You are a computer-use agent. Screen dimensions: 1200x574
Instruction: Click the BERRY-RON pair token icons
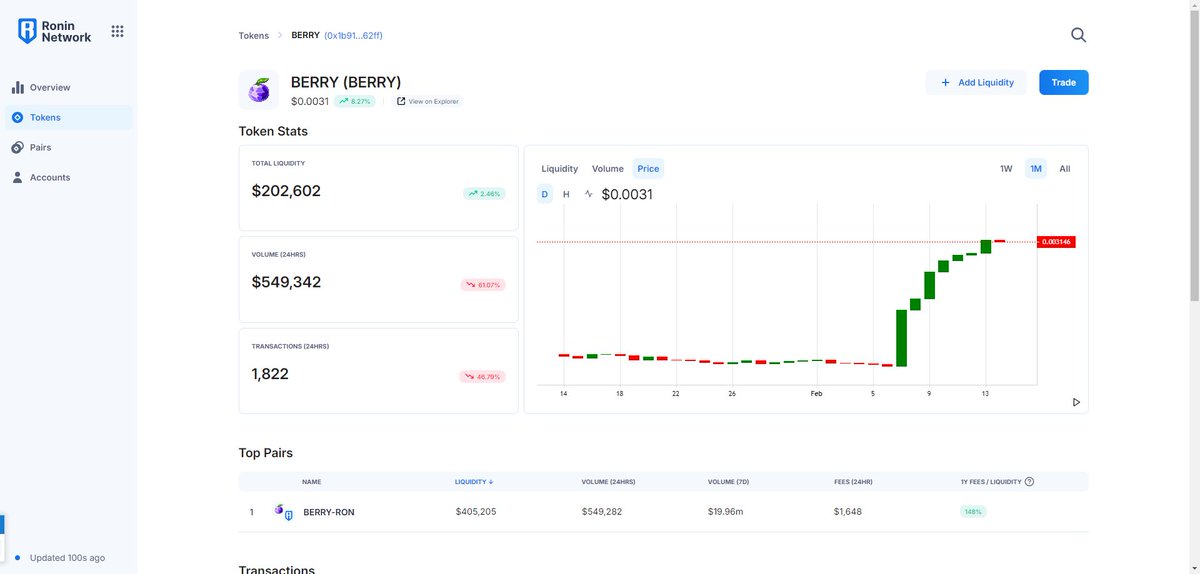coord(284,512)
